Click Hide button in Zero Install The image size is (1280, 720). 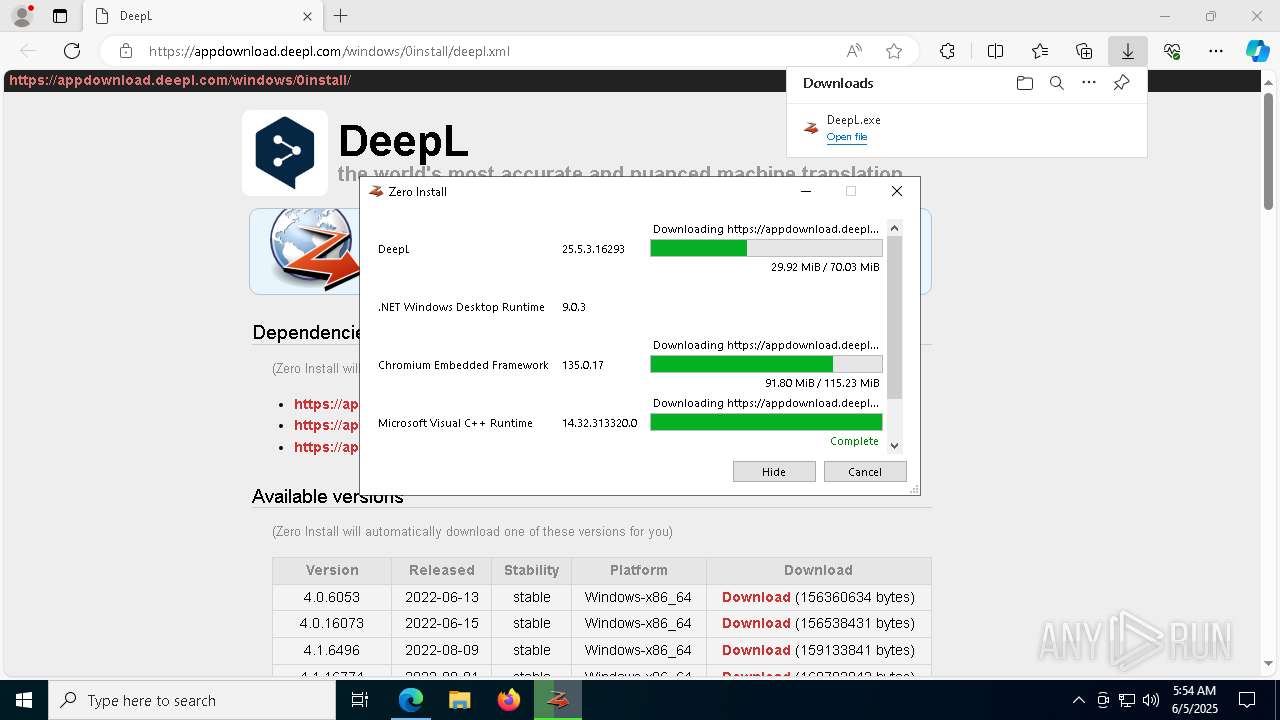[774, 472]
